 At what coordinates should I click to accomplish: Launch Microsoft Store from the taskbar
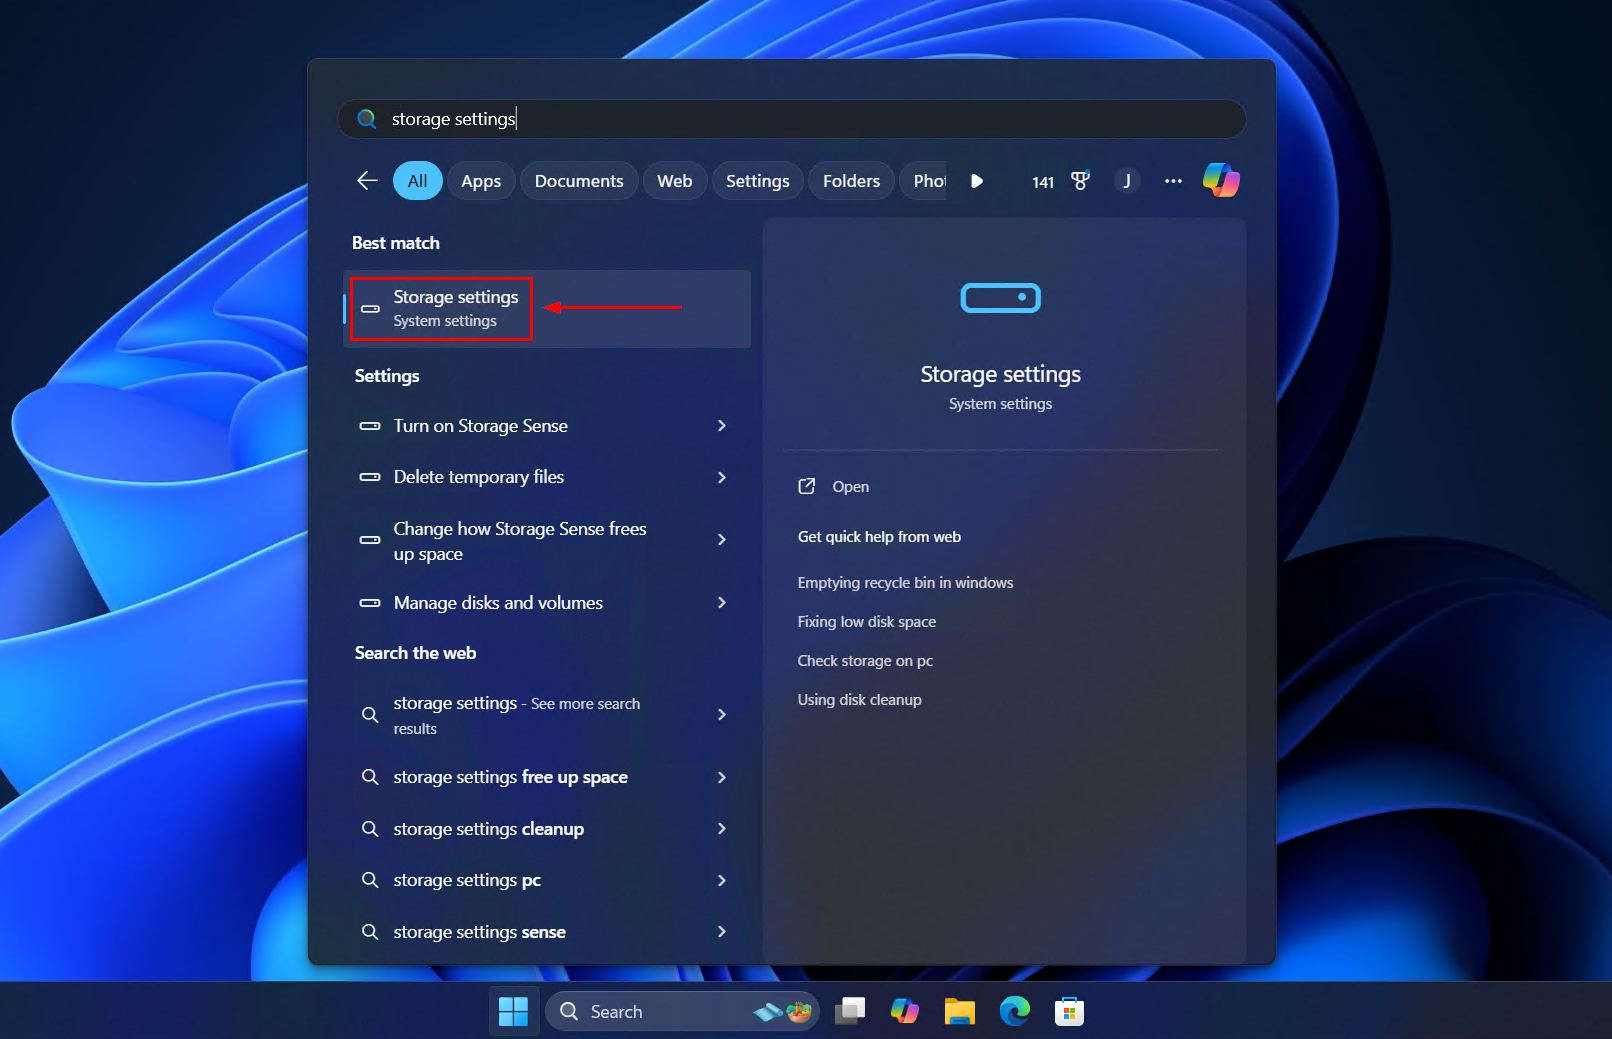tap(1069, 1011)
